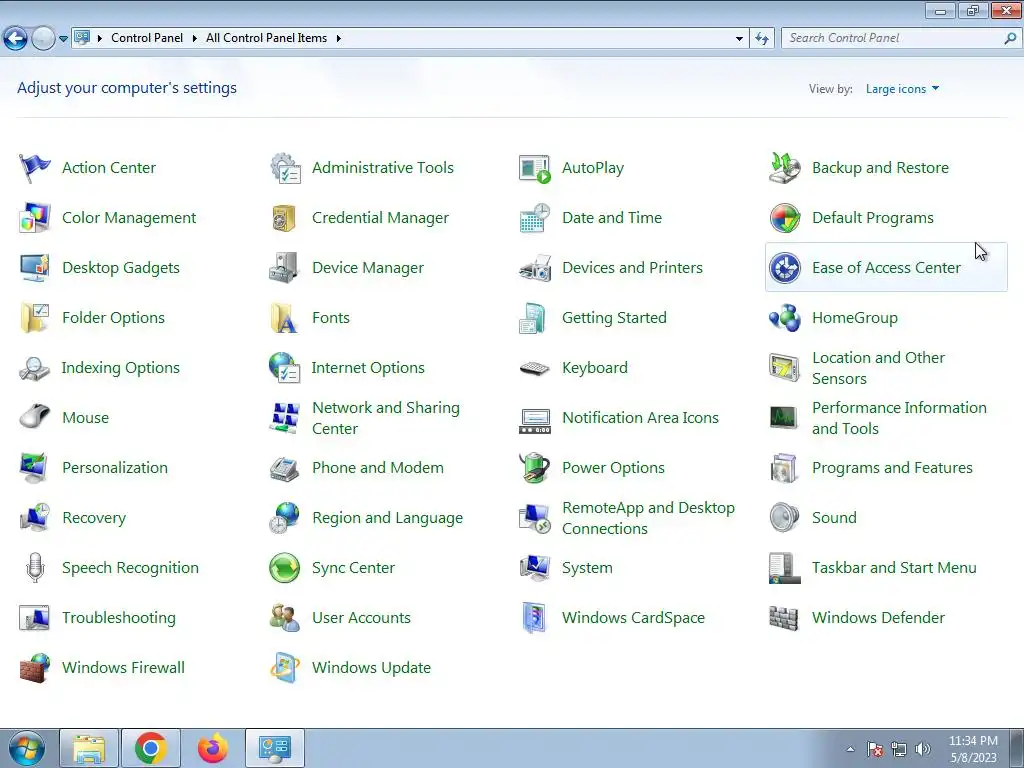Expand arrow after All Control Panel Items
The width and height of the screenshot is (1024, 768).
[x=339, y=38]
